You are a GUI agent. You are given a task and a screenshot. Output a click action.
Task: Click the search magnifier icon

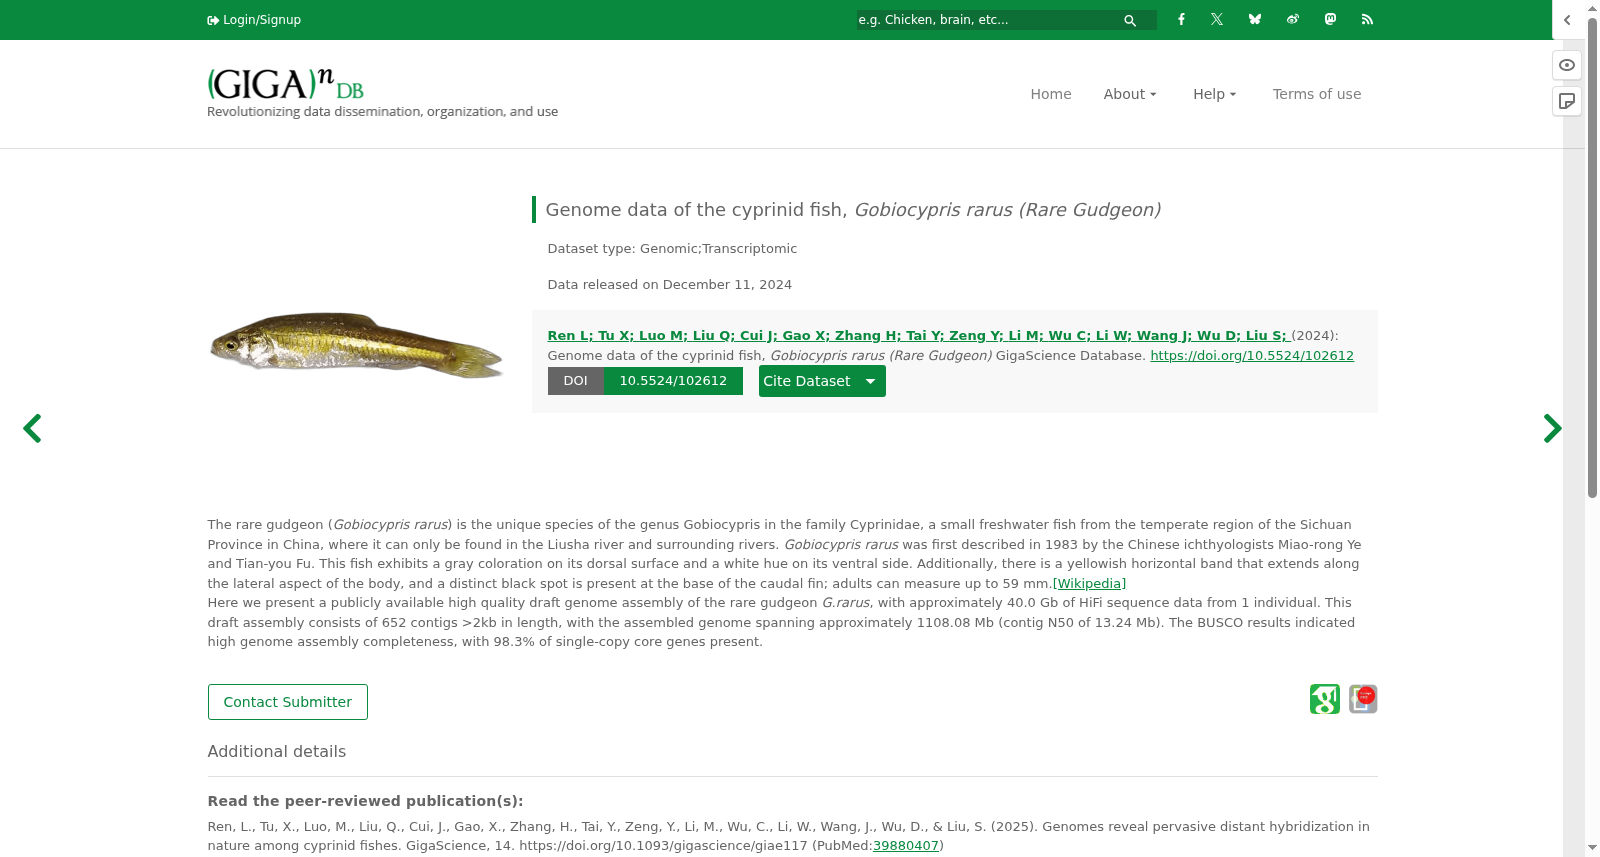[x=1130, y=20]
